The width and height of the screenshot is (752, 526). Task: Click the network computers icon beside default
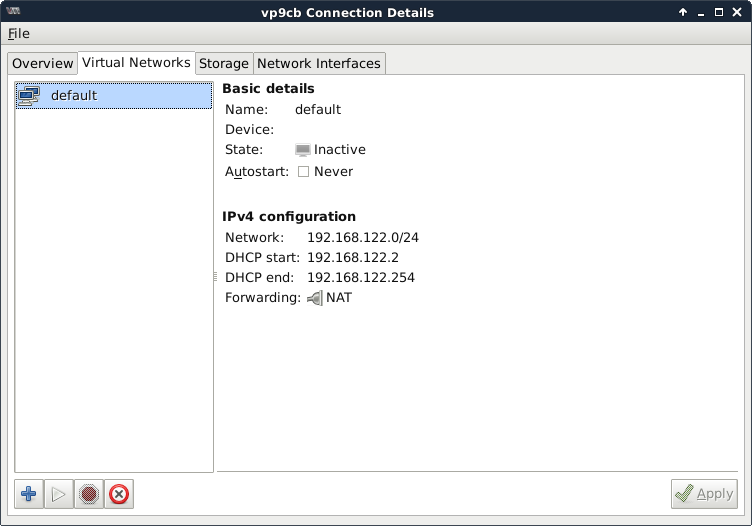30,96
